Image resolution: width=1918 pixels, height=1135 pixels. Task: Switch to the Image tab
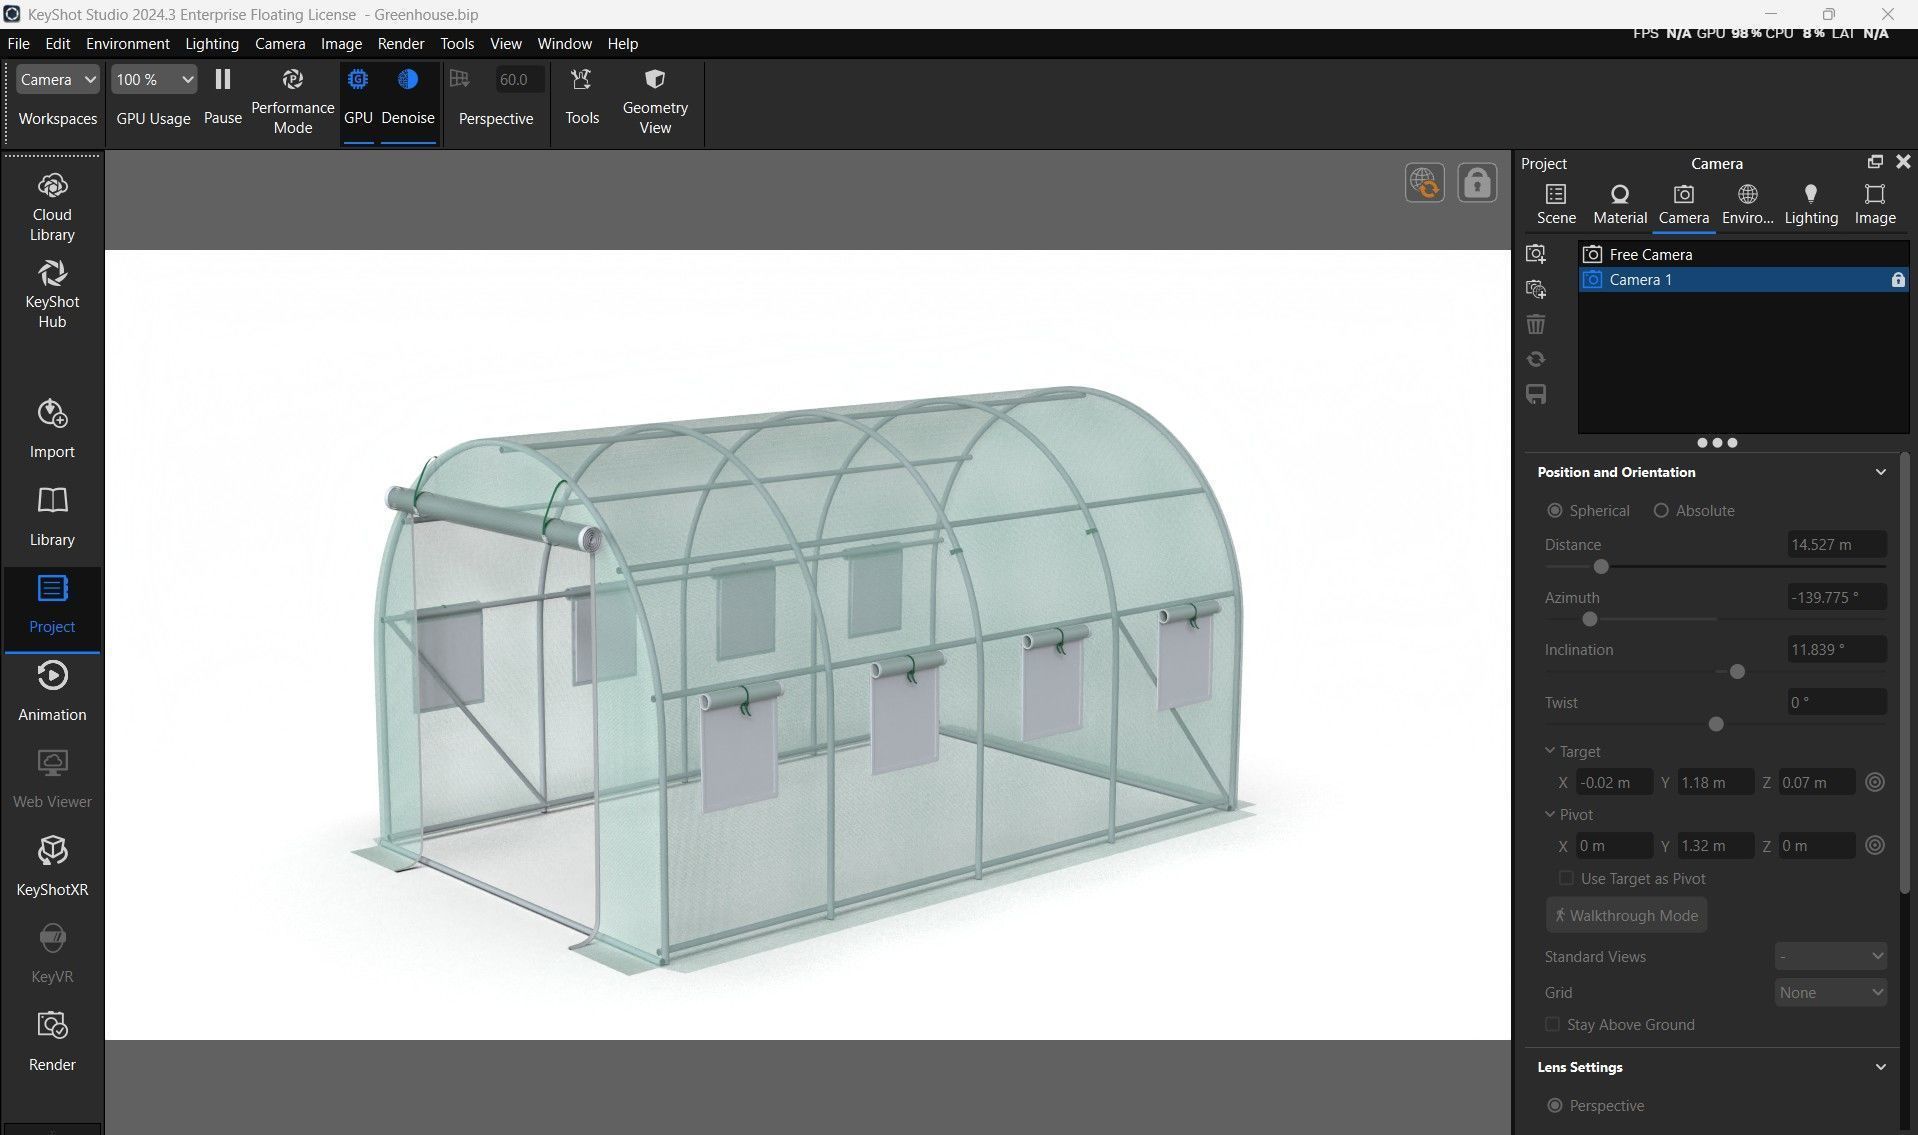pyautogui.click(x=1875, y=204)
